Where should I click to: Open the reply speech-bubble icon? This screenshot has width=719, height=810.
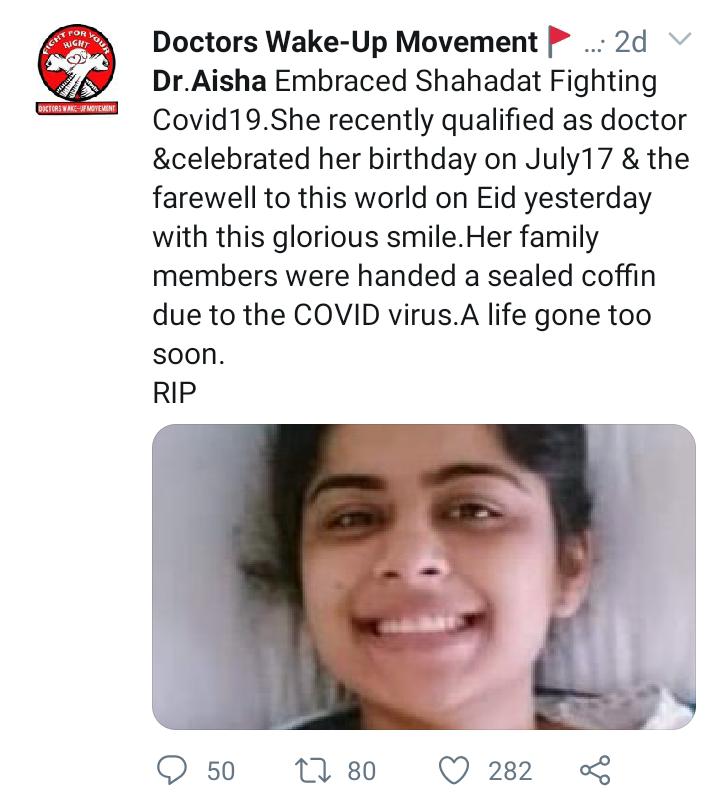coord(171,770)
